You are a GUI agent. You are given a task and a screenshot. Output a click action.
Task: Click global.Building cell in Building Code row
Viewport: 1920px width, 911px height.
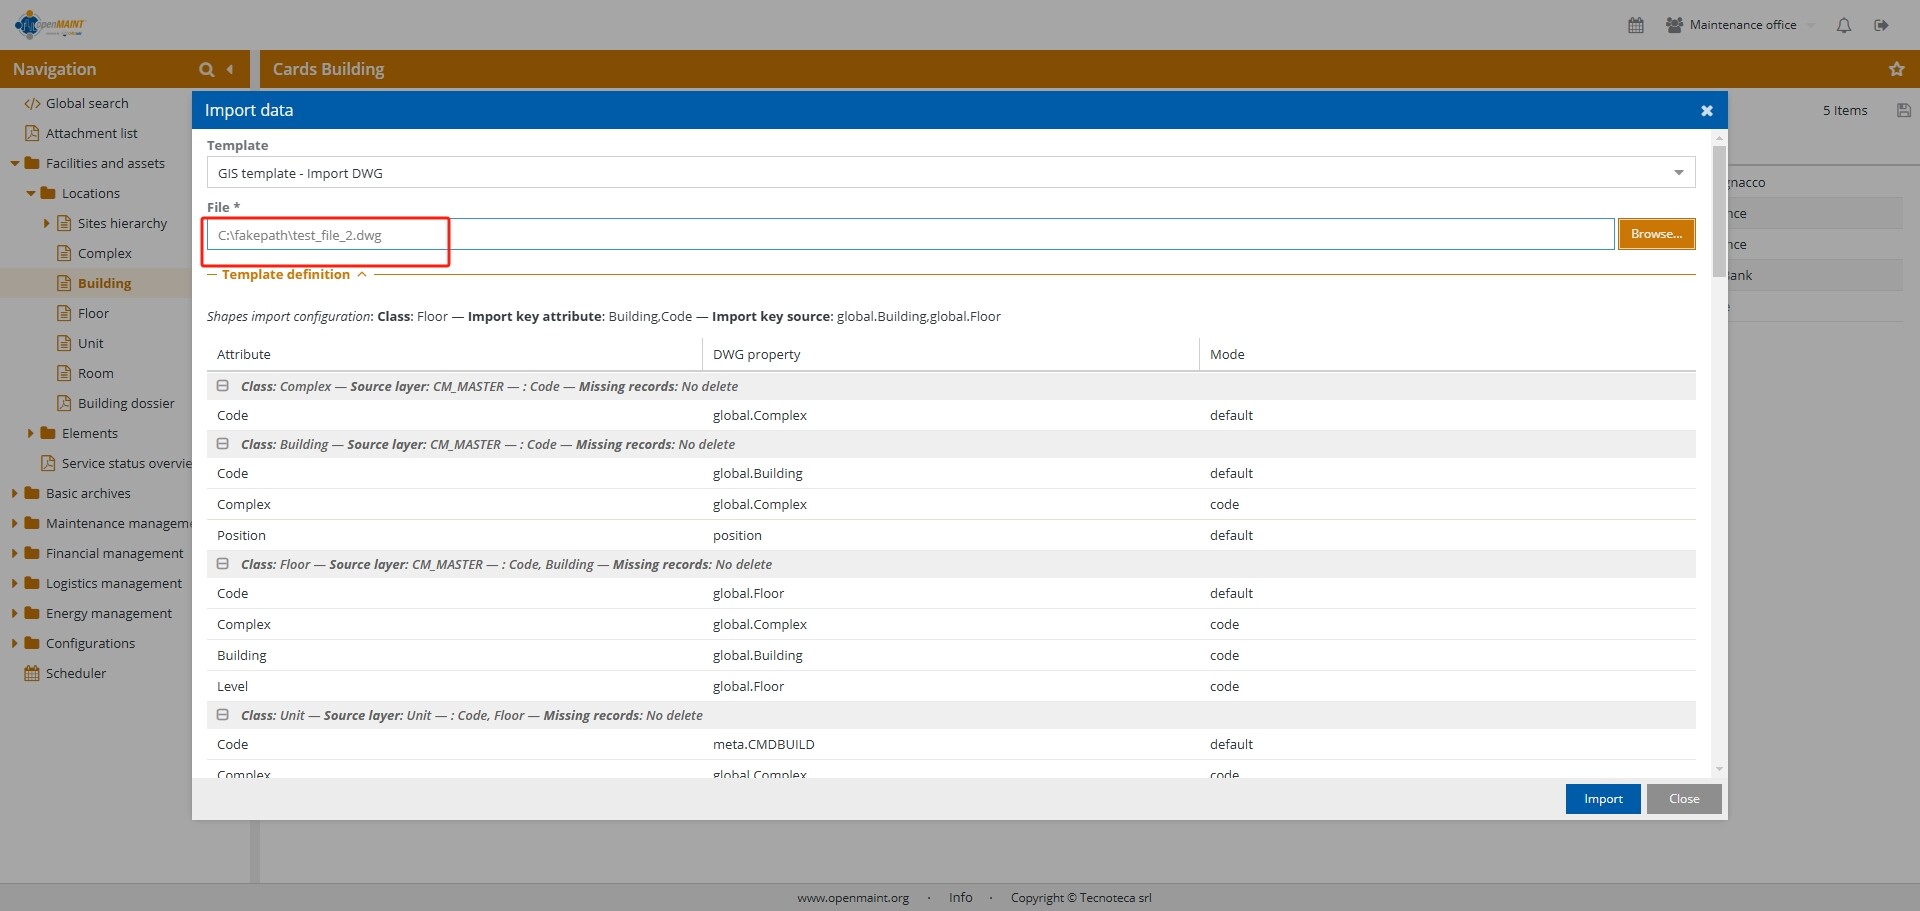758,473
